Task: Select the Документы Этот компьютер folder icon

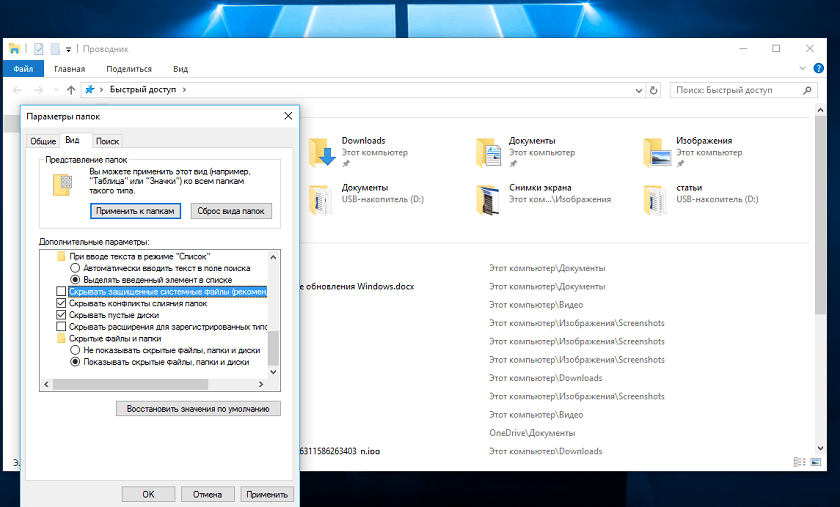Action: [489, 153]
